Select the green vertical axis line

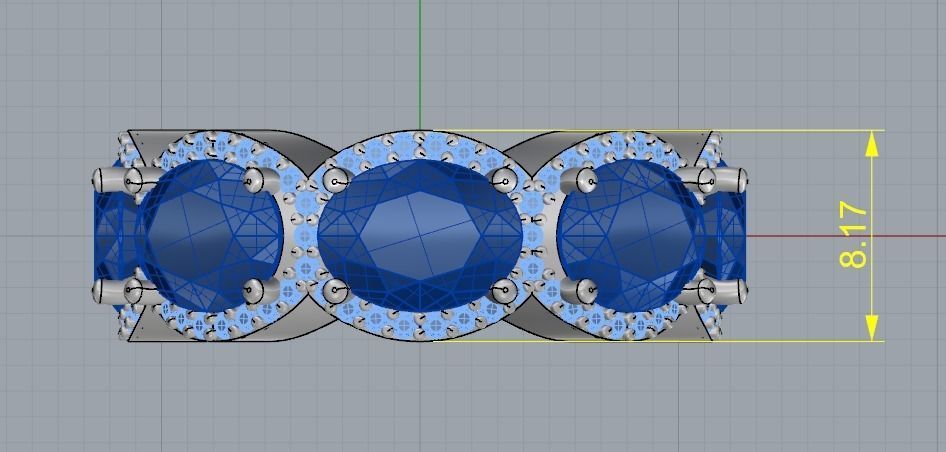click(x=420, y=65)
